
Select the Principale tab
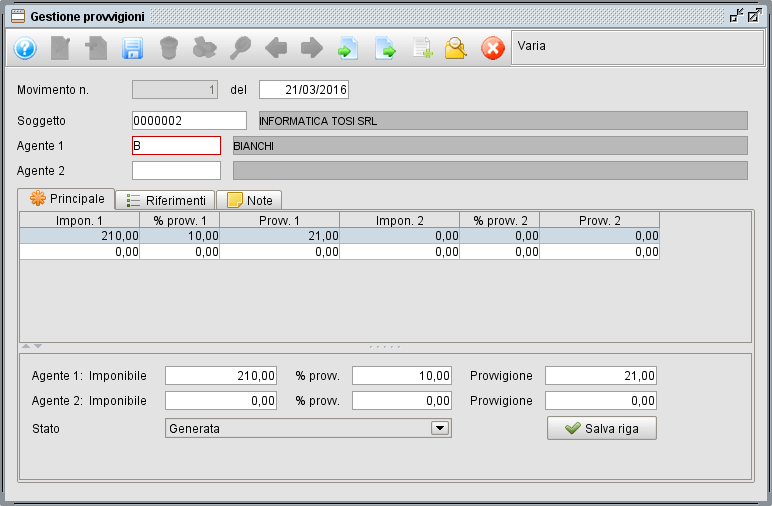[x=66, y=199]
